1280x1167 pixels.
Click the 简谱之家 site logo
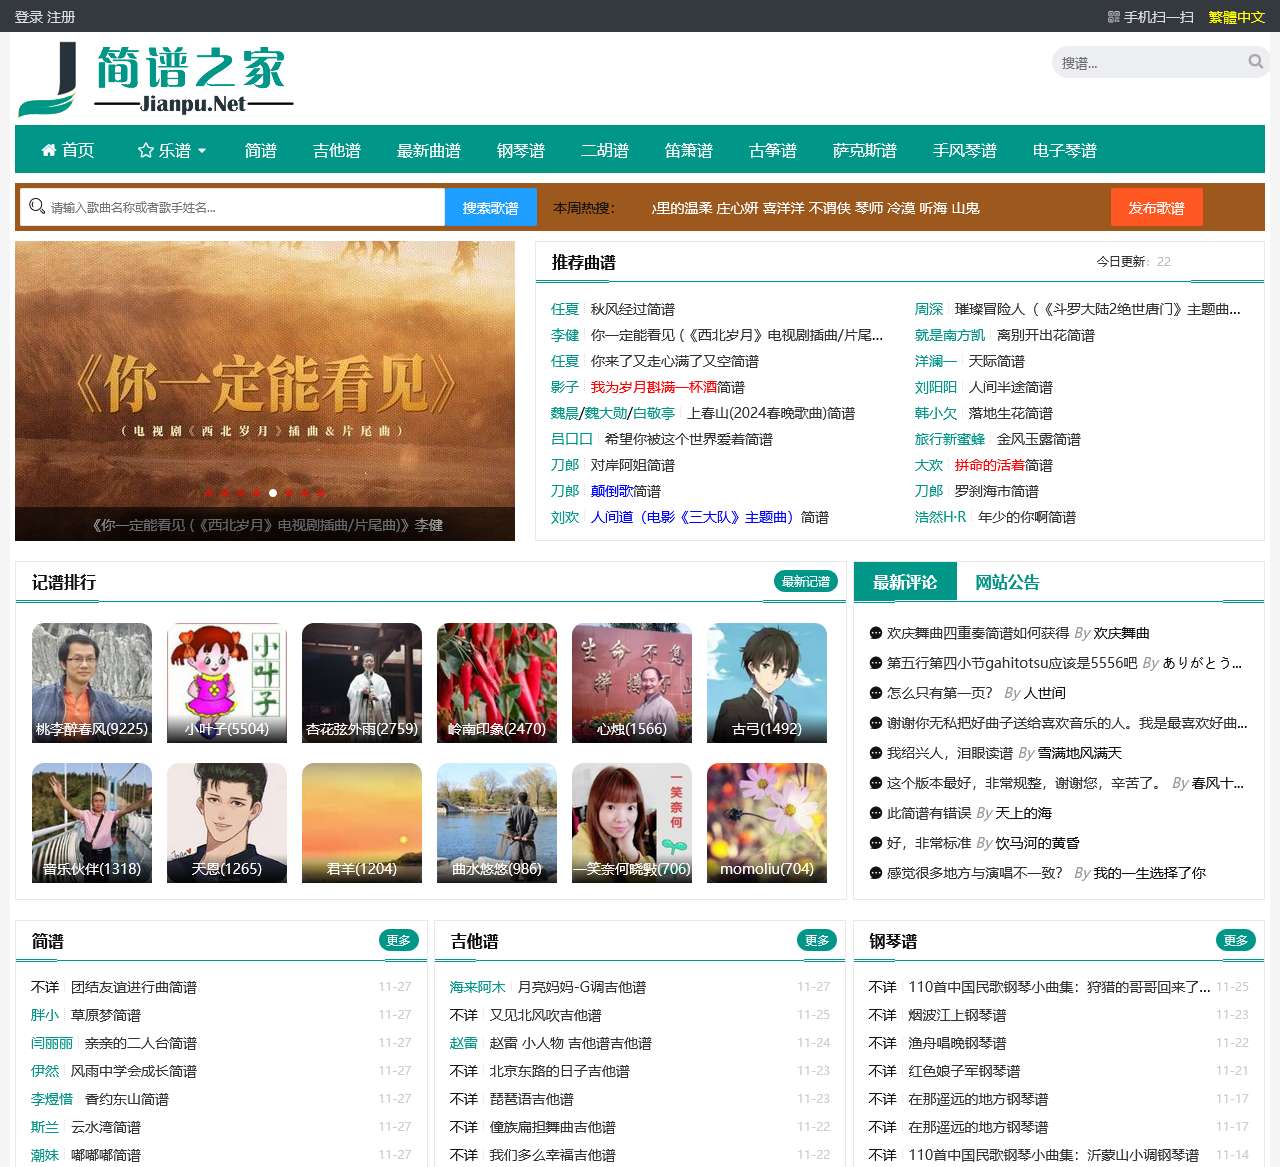(156, 80)
